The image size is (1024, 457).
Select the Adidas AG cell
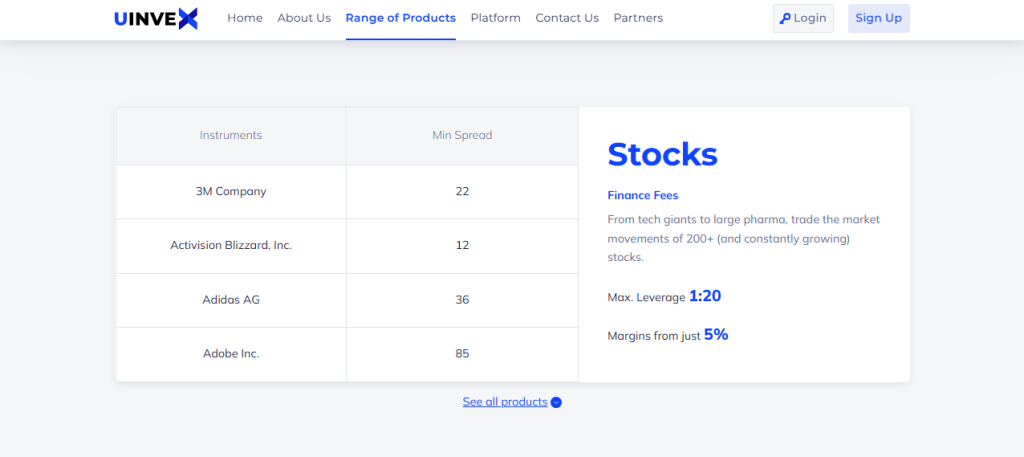point(231,300)
